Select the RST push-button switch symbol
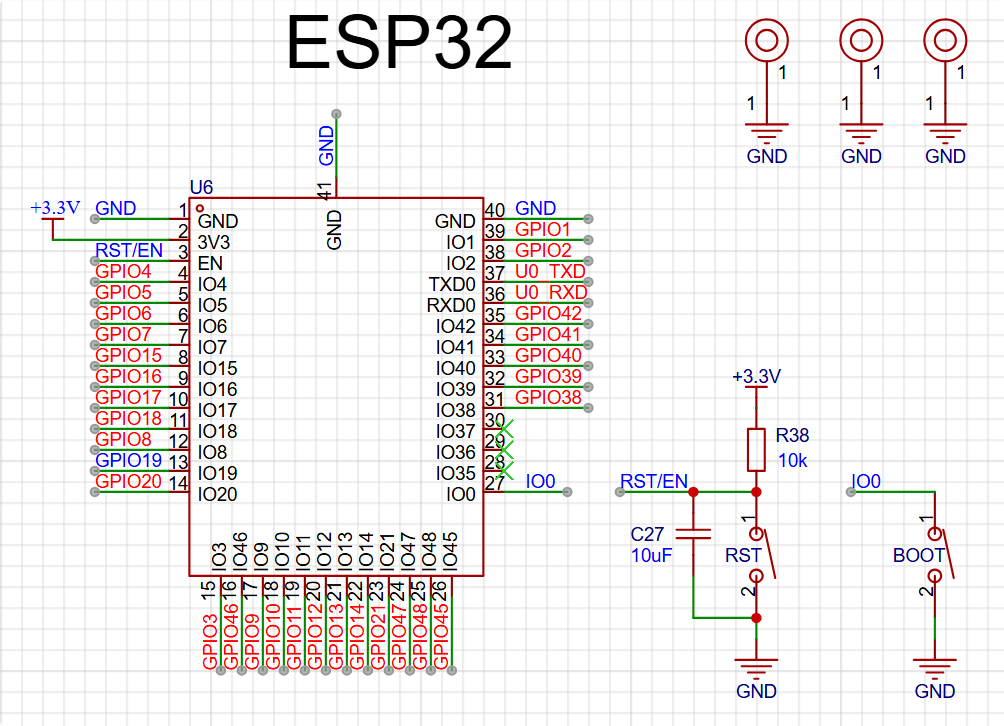 click(x=762, y=554)
